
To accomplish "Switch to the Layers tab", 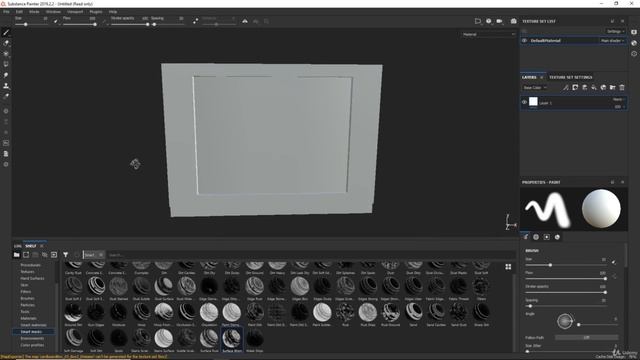I will pos(529,77).
